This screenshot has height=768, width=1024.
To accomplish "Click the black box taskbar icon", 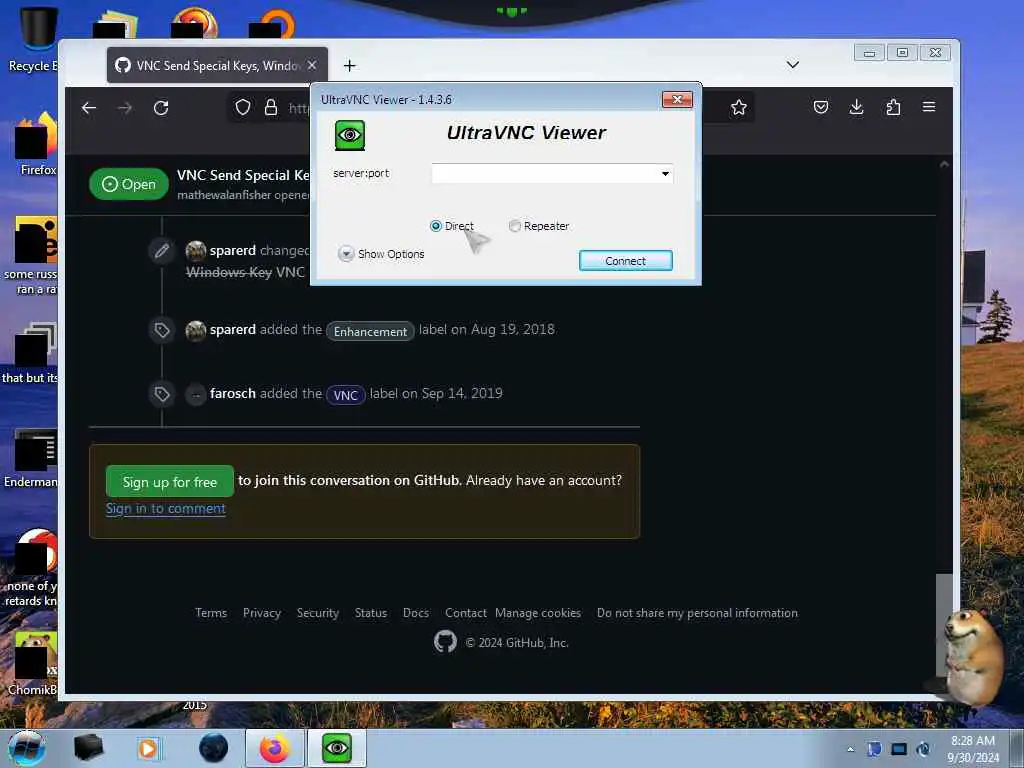I will (x=89, y=748).
